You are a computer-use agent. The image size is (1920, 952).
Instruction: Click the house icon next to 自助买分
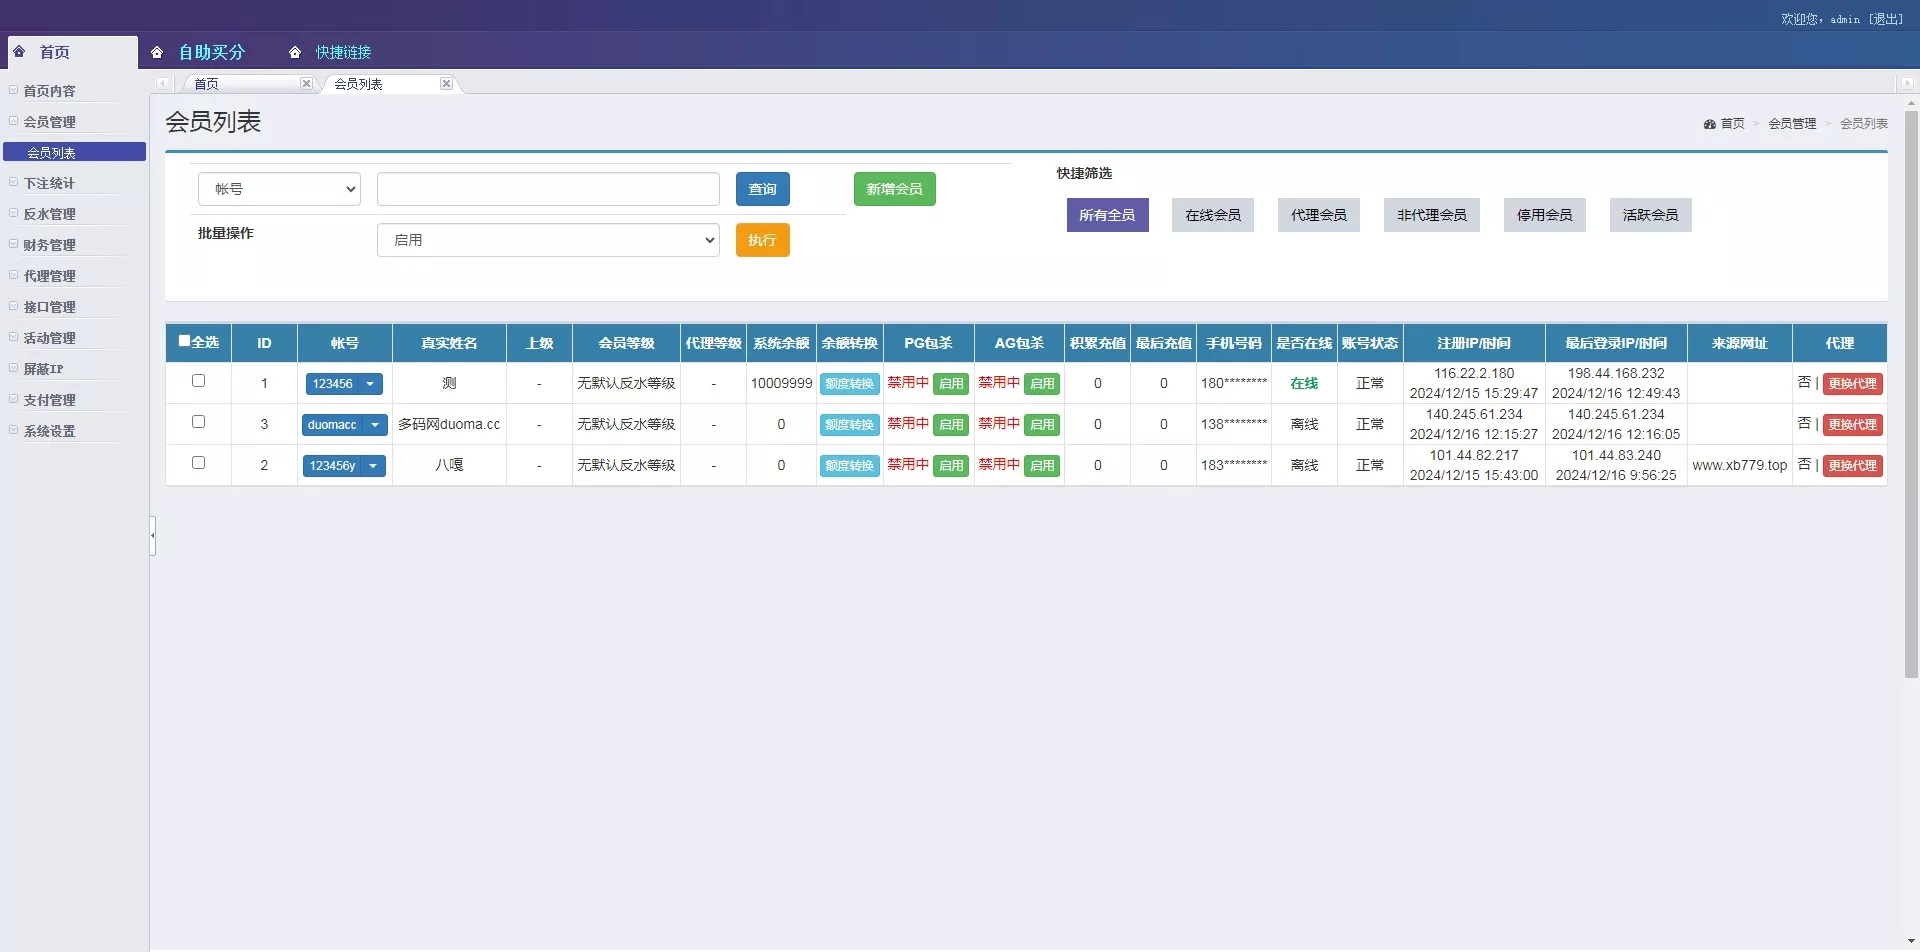click(157, 53)
